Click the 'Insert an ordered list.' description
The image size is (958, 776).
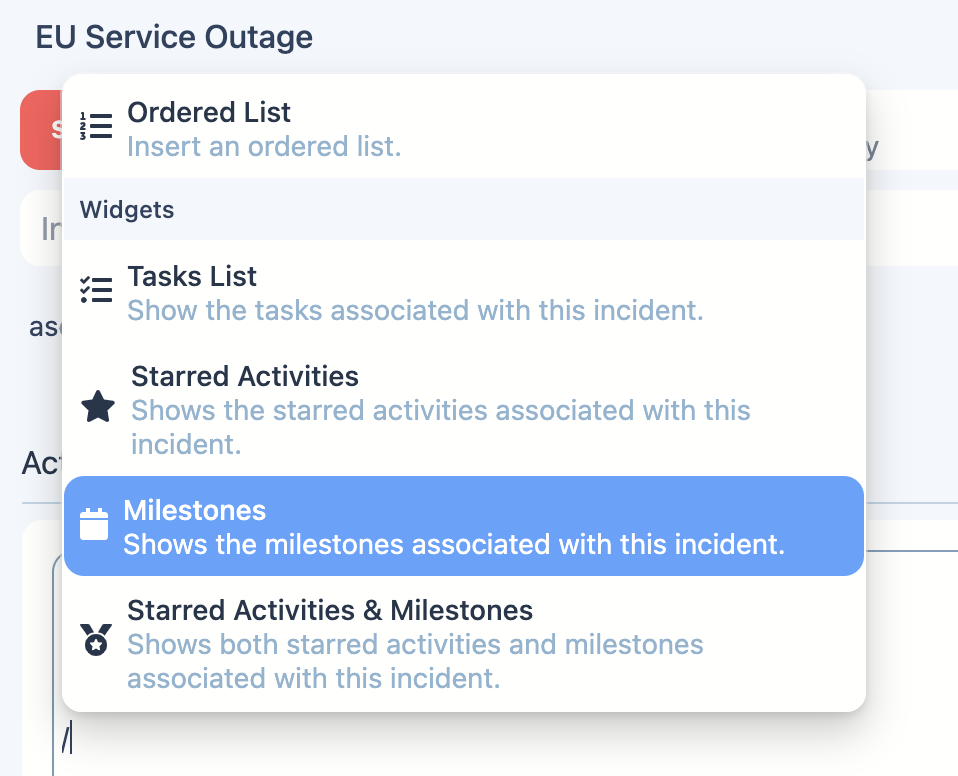tap(264, 147)
